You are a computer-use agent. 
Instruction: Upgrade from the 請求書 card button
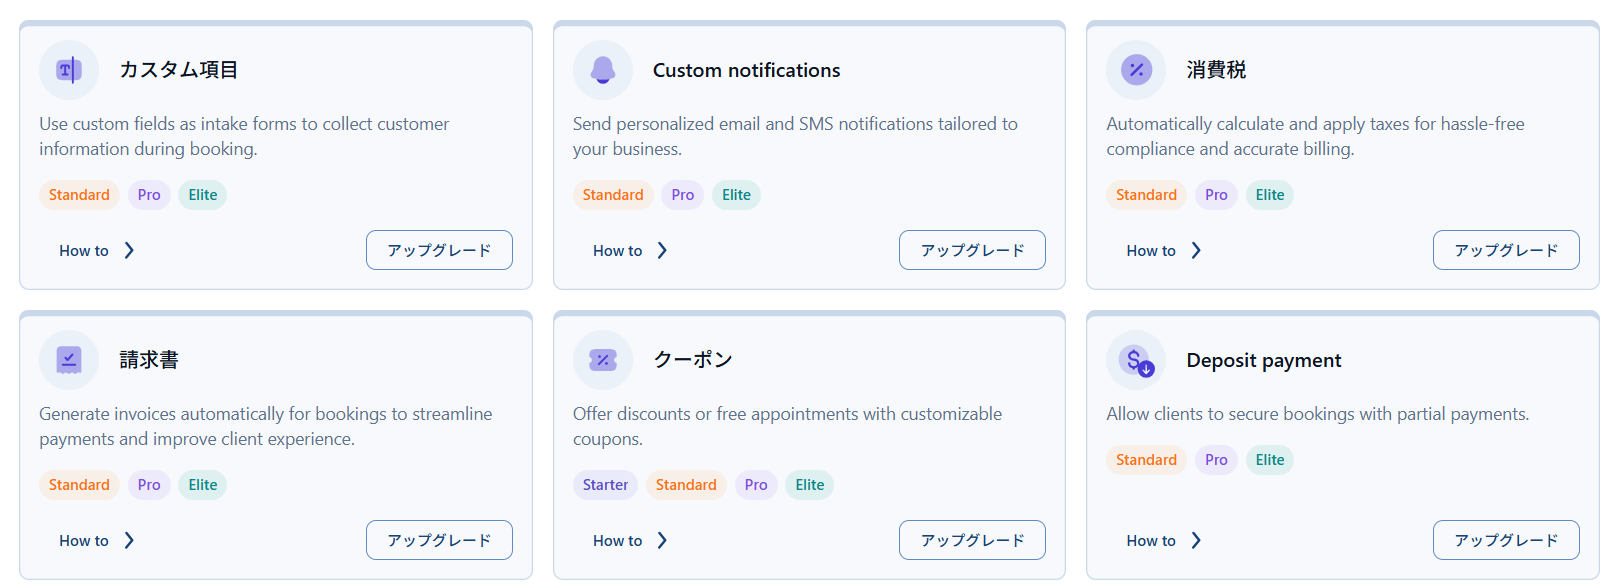point(439,540)
